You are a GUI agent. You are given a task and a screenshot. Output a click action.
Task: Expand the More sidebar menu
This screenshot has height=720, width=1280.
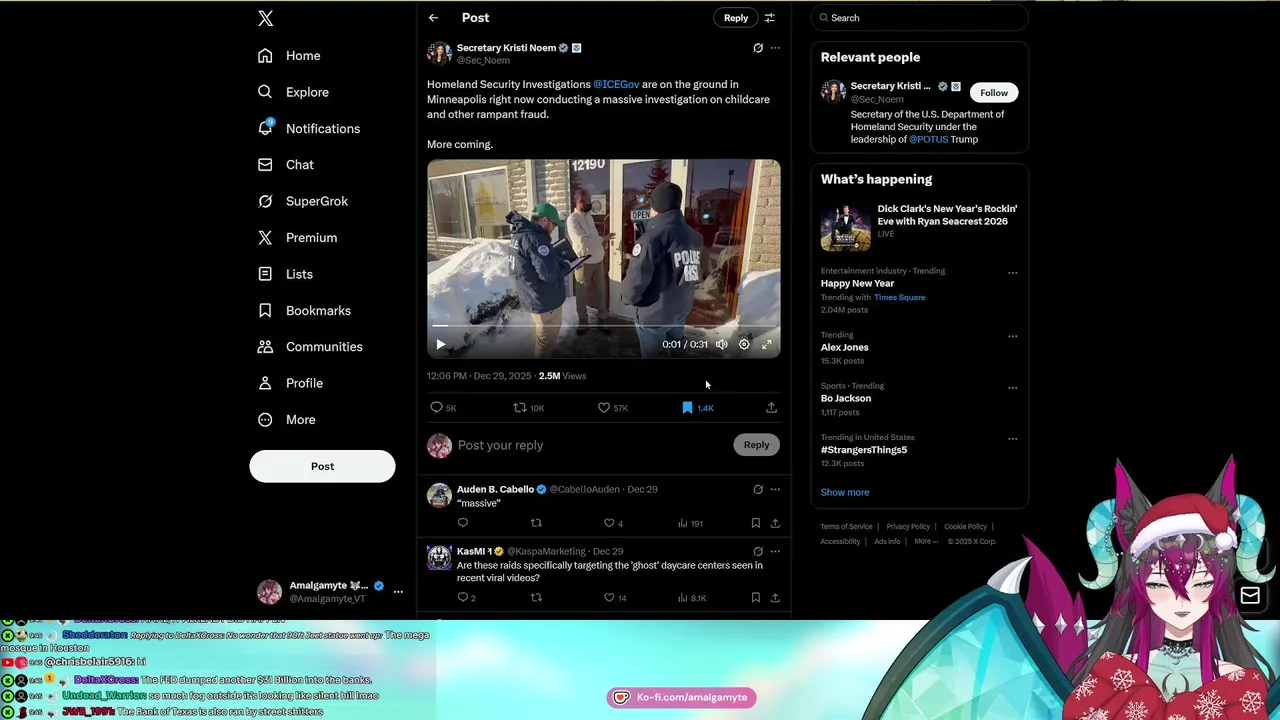point(286,420)
